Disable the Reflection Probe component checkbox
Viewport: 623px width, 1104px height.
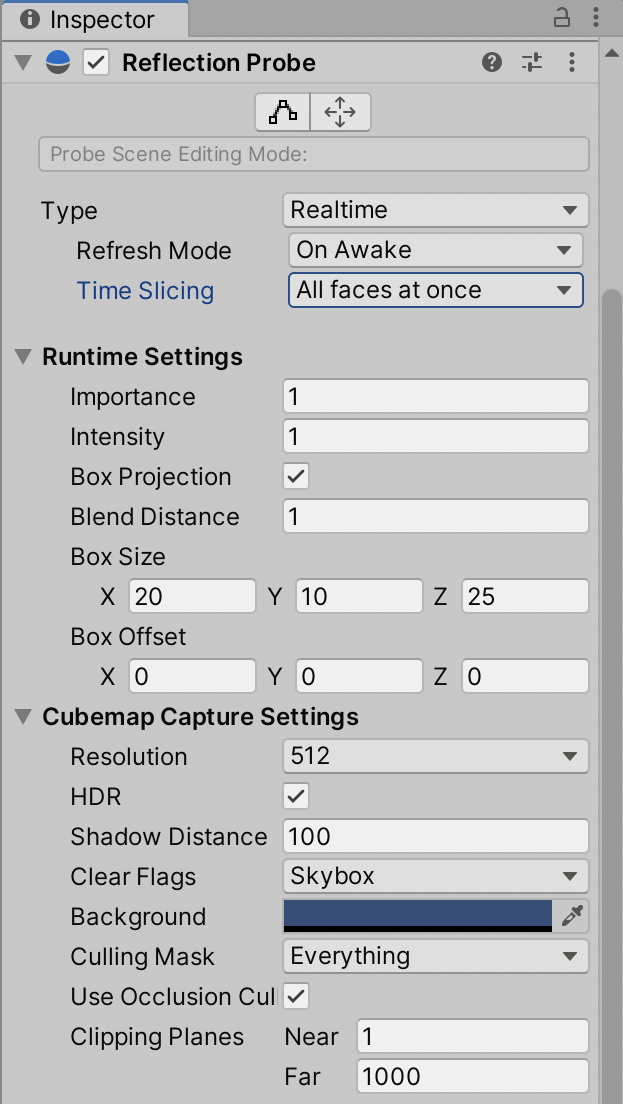96,63
